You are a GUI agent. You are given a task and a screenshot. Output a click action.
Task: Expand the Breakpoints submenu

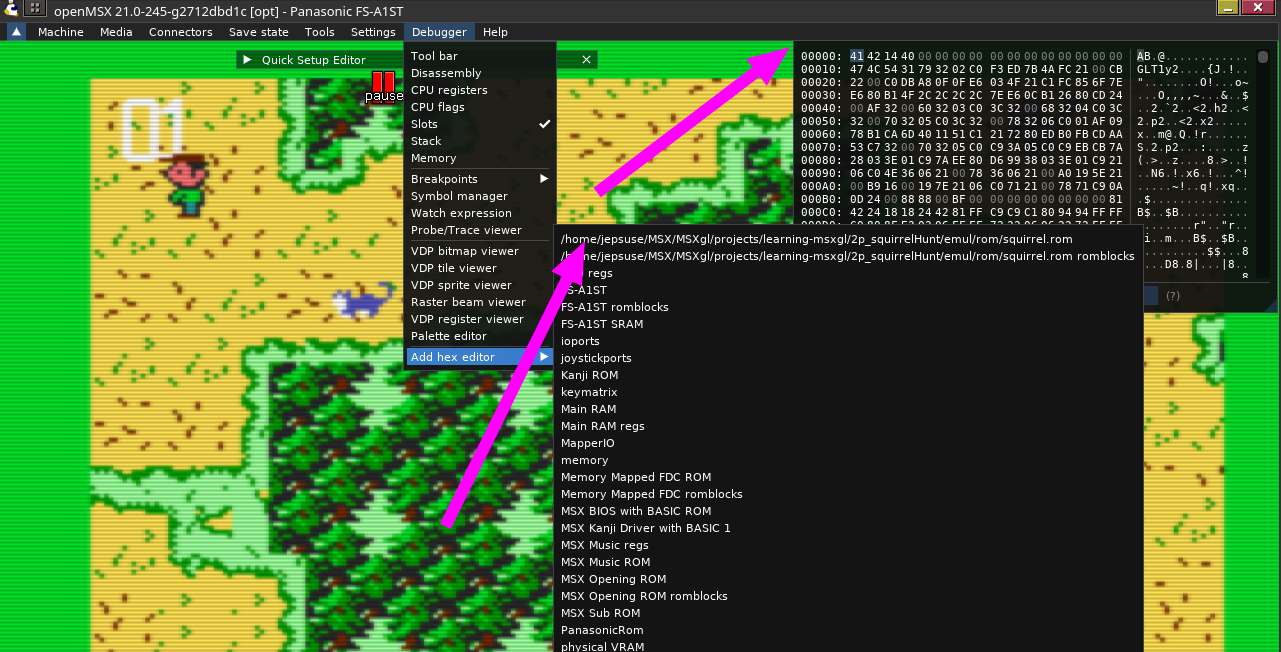480,179
